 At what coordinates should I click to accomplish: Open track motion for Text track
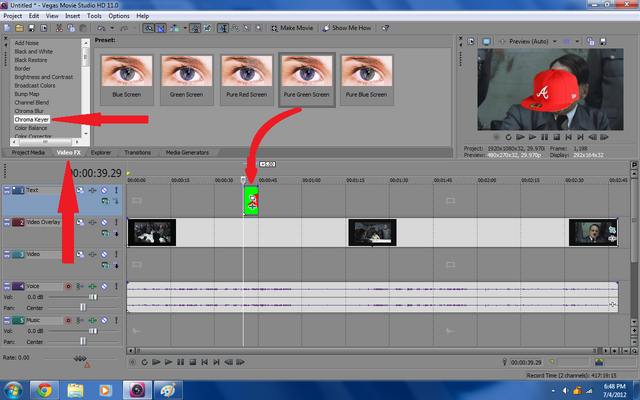click(80, 190)
